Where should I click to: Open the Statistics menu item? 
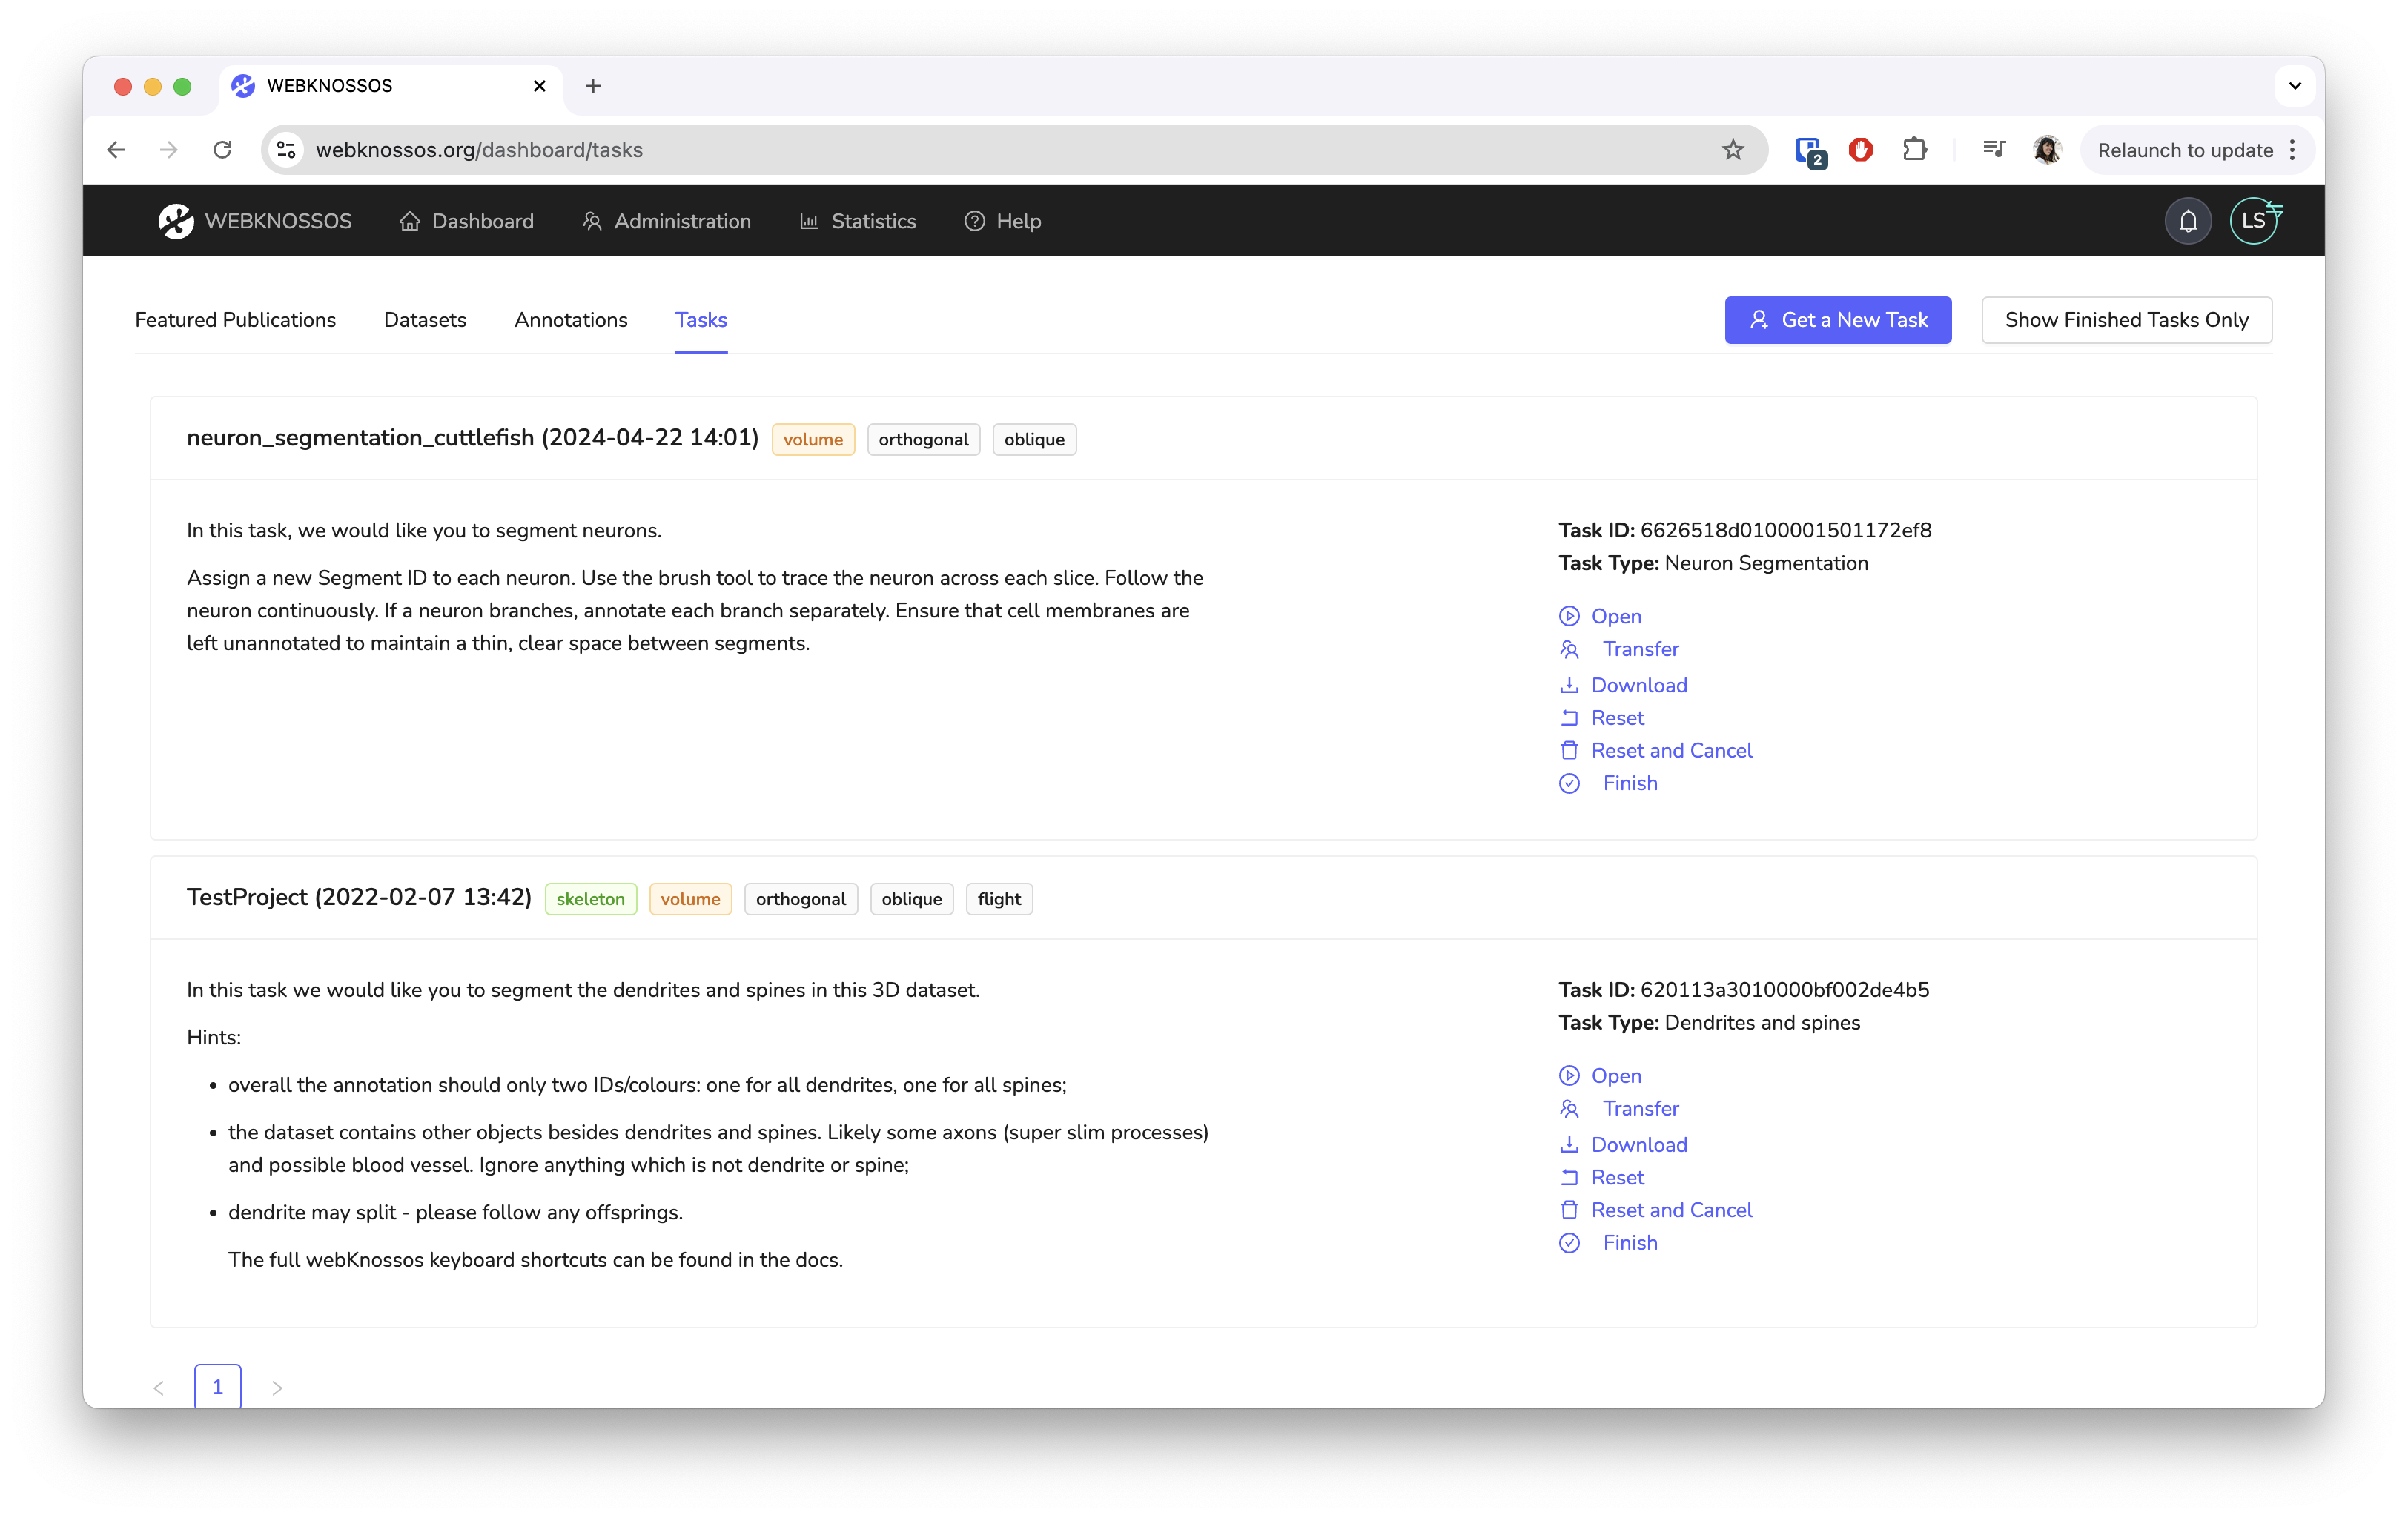coord(858,221)
